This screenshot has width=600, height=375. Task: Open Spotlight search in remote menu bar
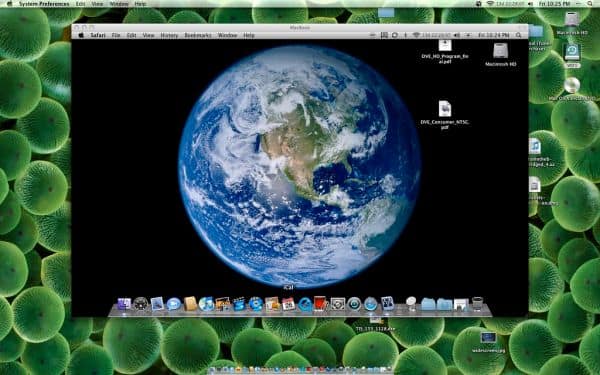point(518,35)
